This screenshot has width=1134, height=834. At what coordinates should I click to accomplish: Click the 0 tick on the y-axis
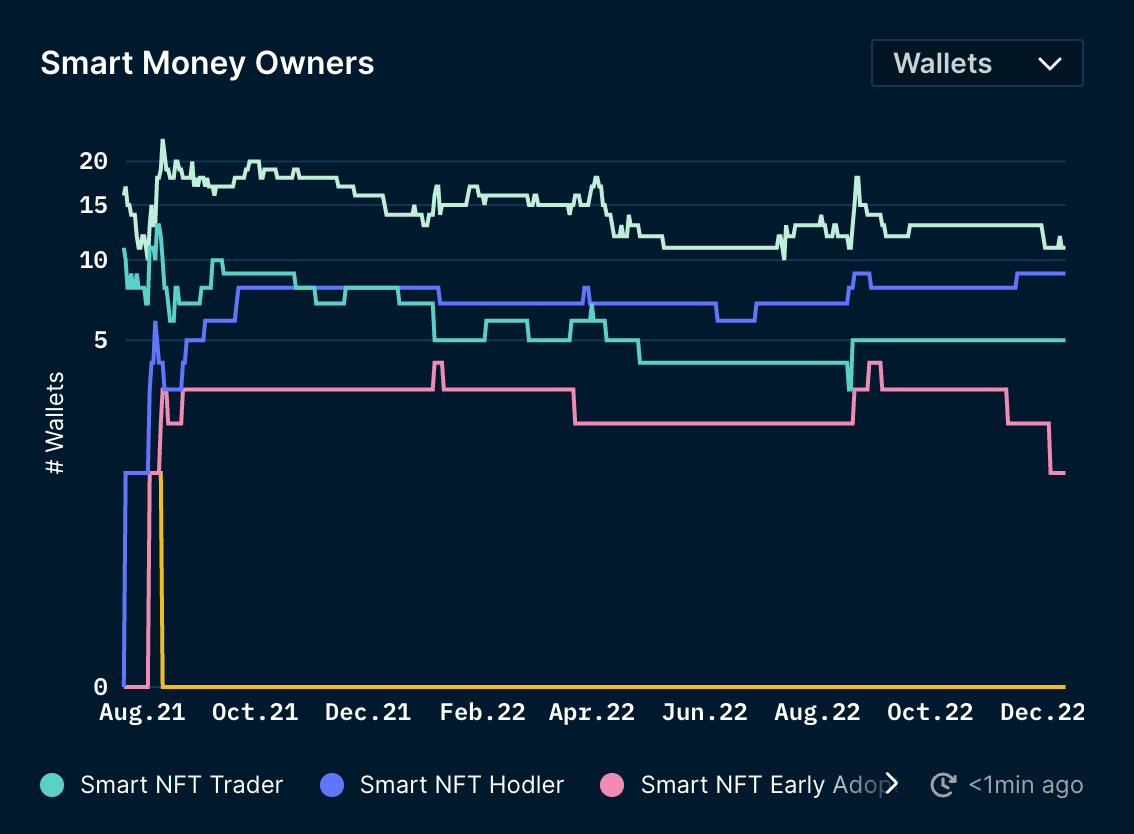[x=100, y=687]
